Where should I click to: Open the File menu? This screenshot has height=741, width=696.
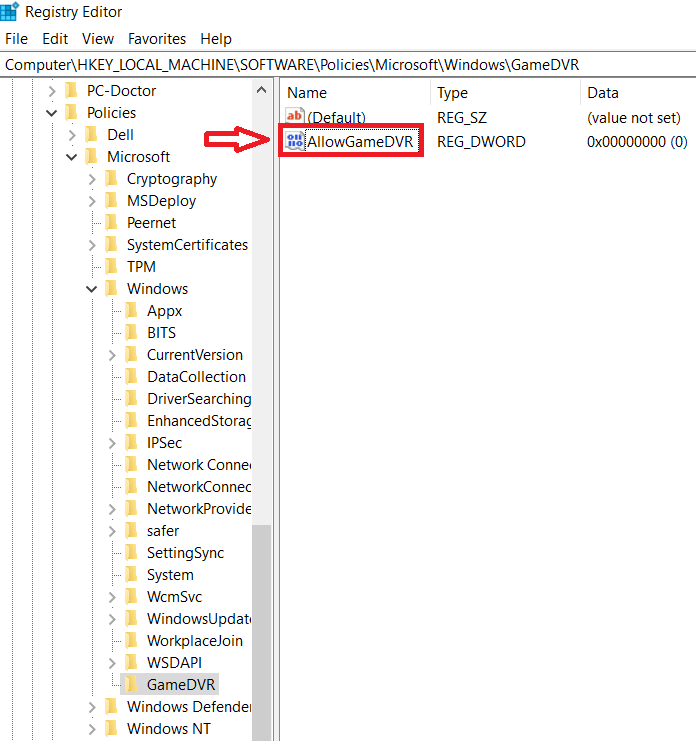[x=16, y=39]
